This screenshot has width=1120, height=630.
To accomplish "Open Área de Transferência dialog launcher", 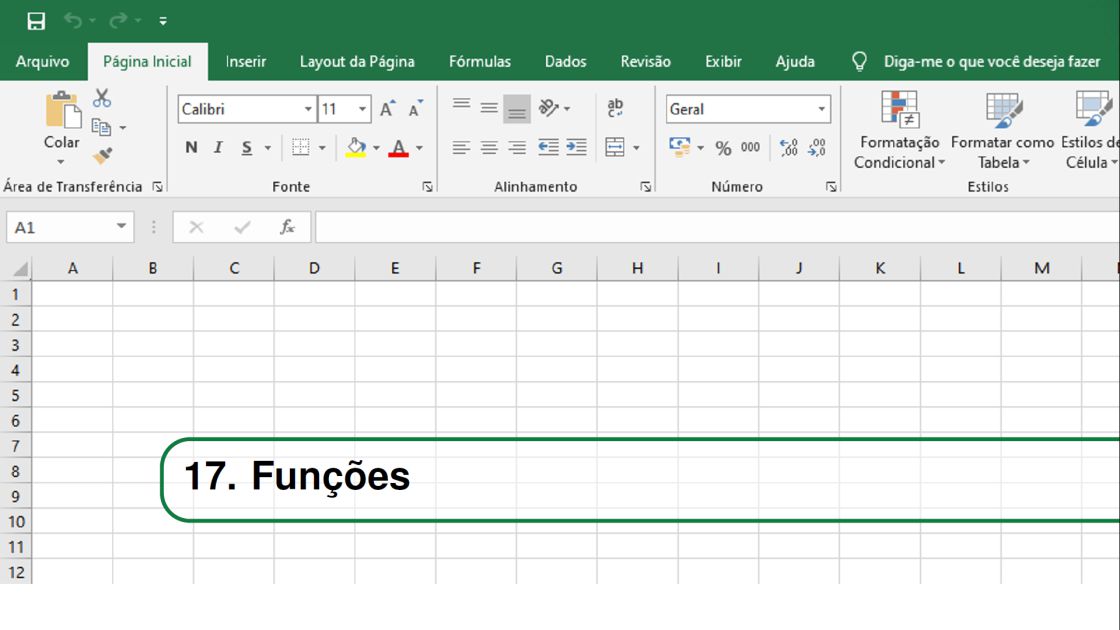I will click(158, 186).
